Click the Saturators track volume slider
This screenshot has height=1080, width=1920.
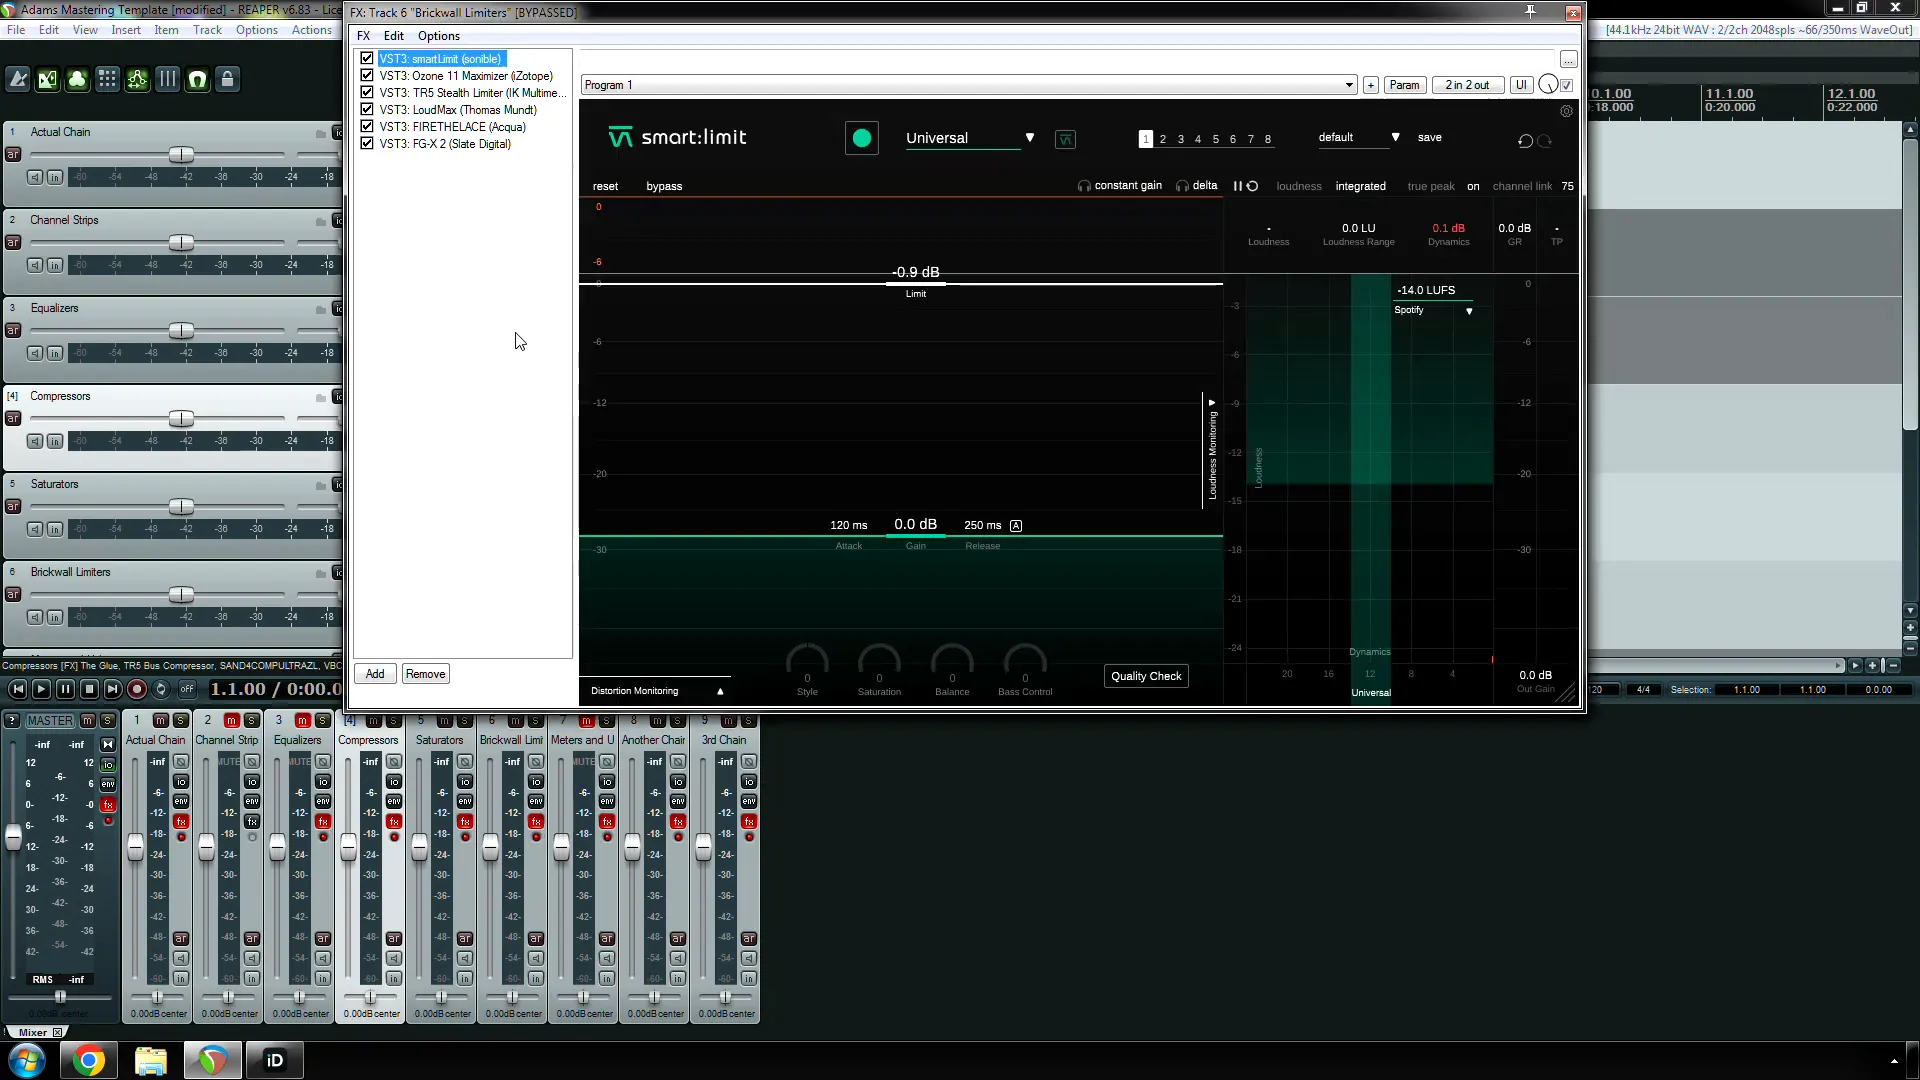[181, 507]
